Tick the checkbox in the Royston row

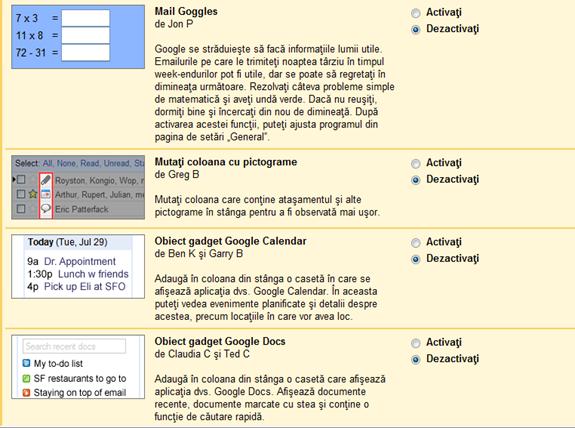tap(21, 179)
